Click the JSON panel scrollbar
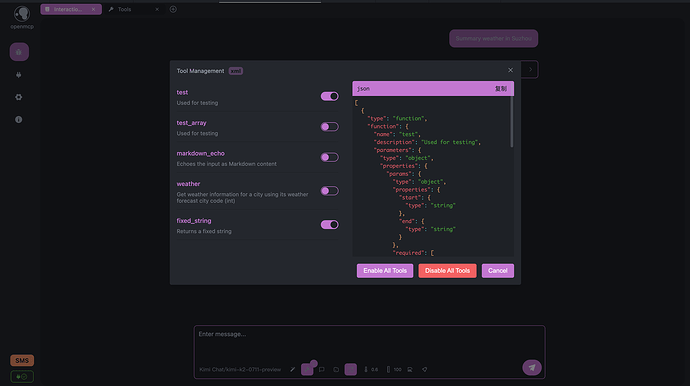690x386 pixels. coord(511,122)
